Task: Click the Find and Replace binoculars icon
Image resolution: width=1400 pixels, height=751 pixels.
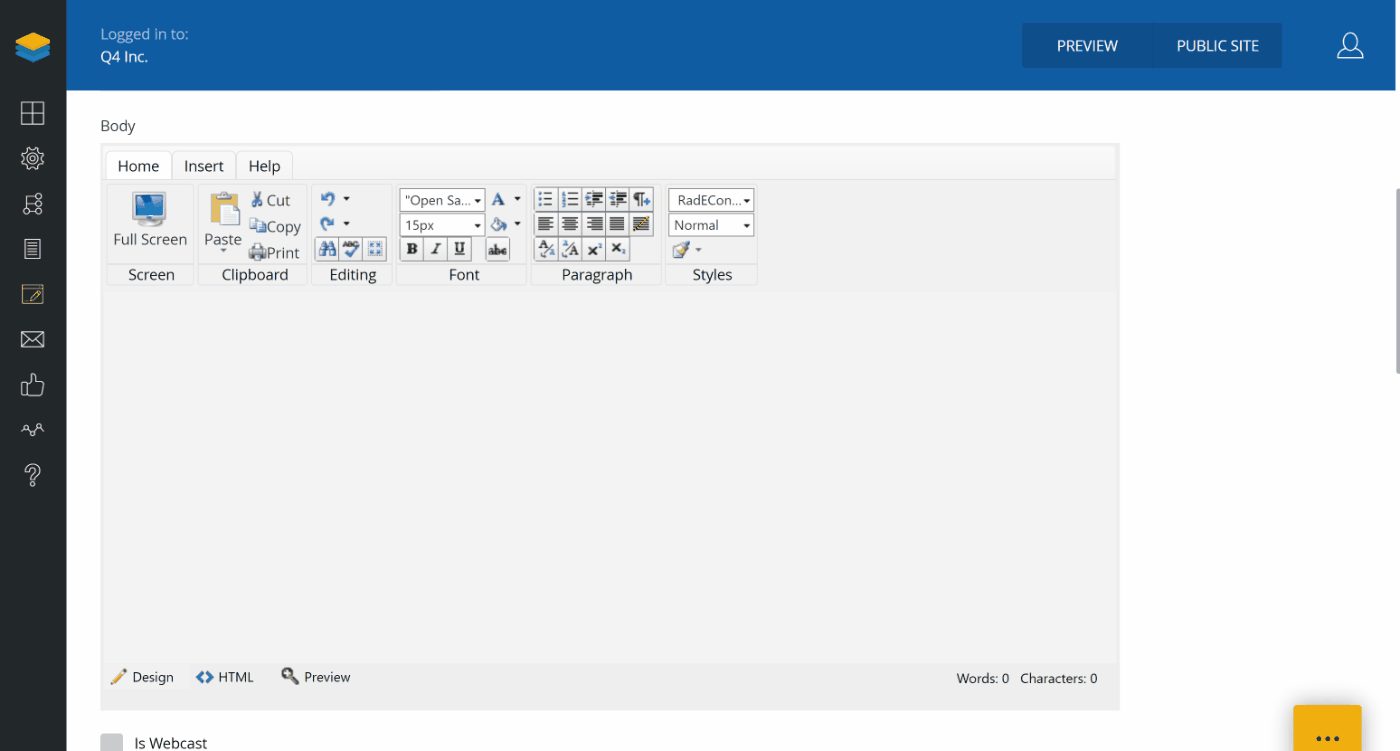Action: [x=327, y=249]
